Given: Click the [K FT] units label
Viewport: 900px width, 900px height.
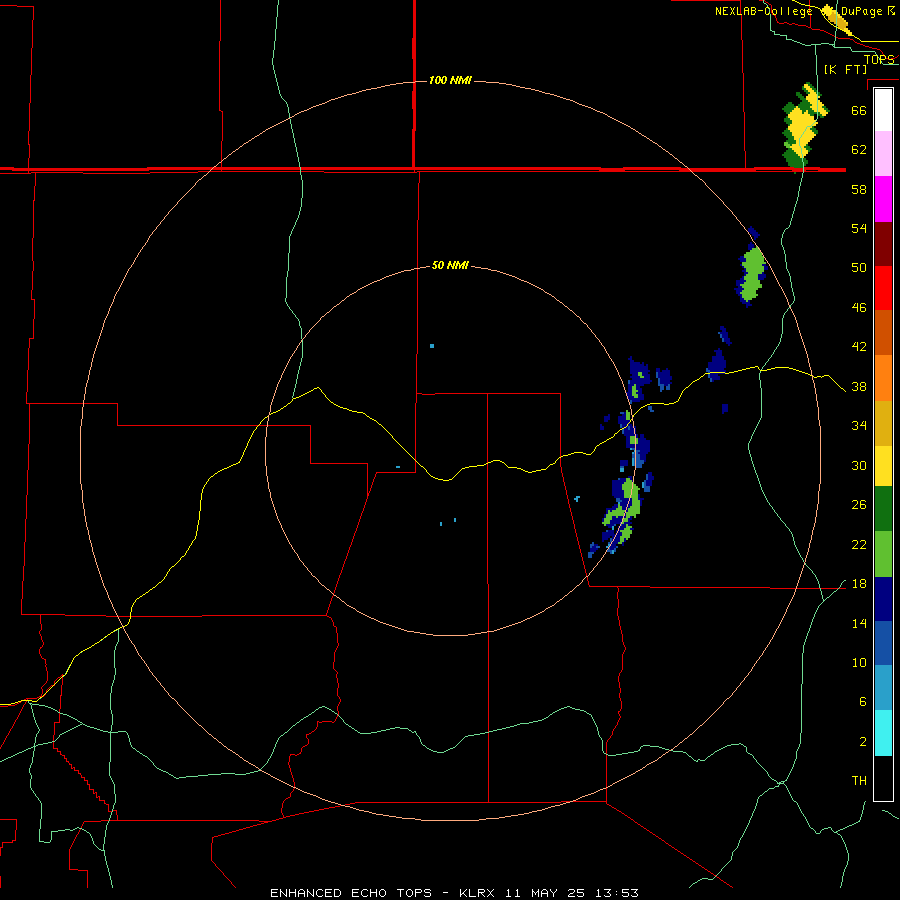Looking at the screenshot, I should [845, 69].
